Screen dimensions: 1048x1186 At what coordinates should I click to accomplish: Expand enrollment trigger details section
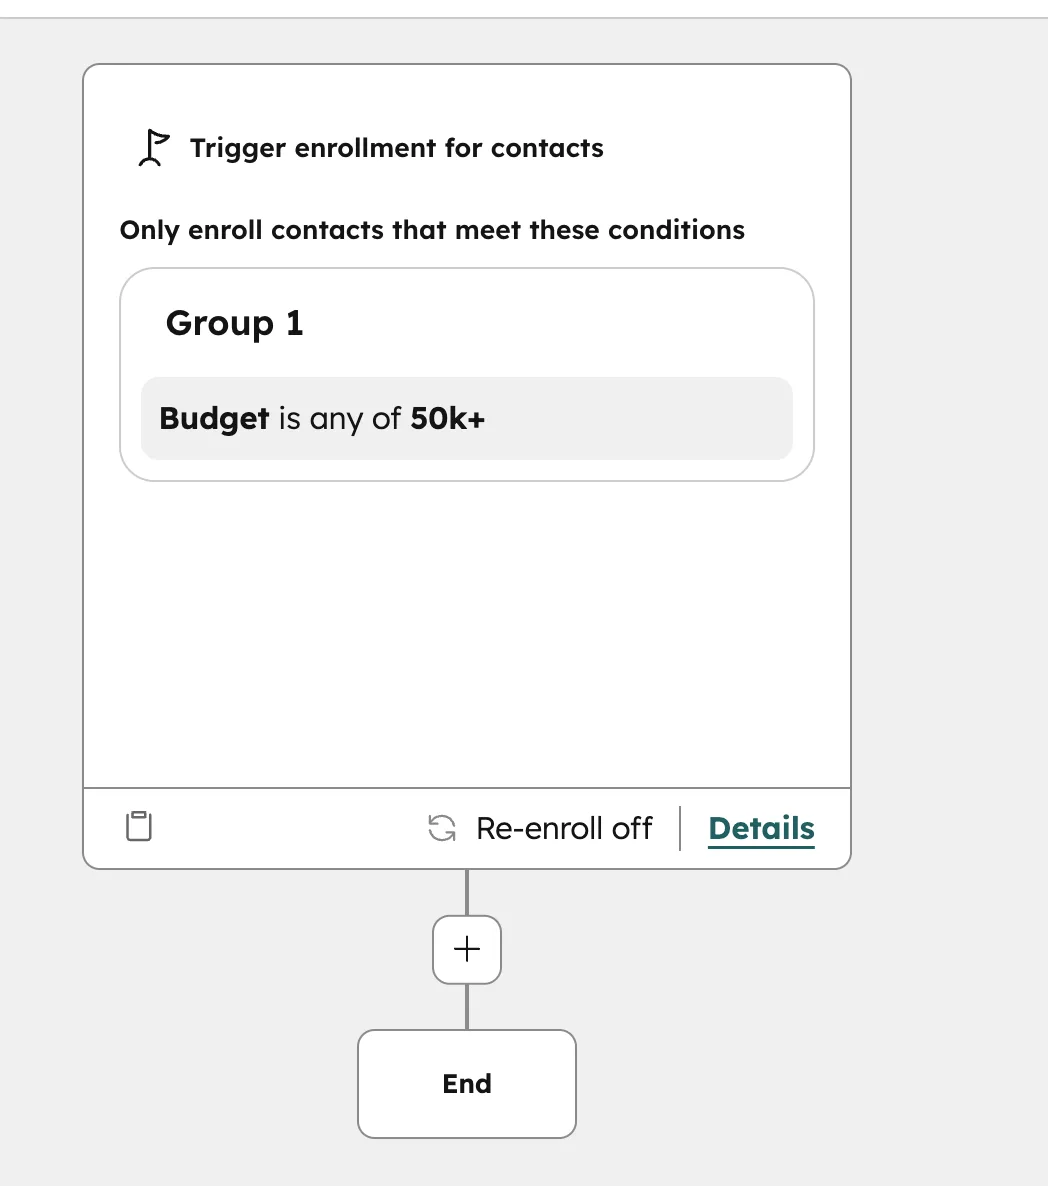coord(761,828)
